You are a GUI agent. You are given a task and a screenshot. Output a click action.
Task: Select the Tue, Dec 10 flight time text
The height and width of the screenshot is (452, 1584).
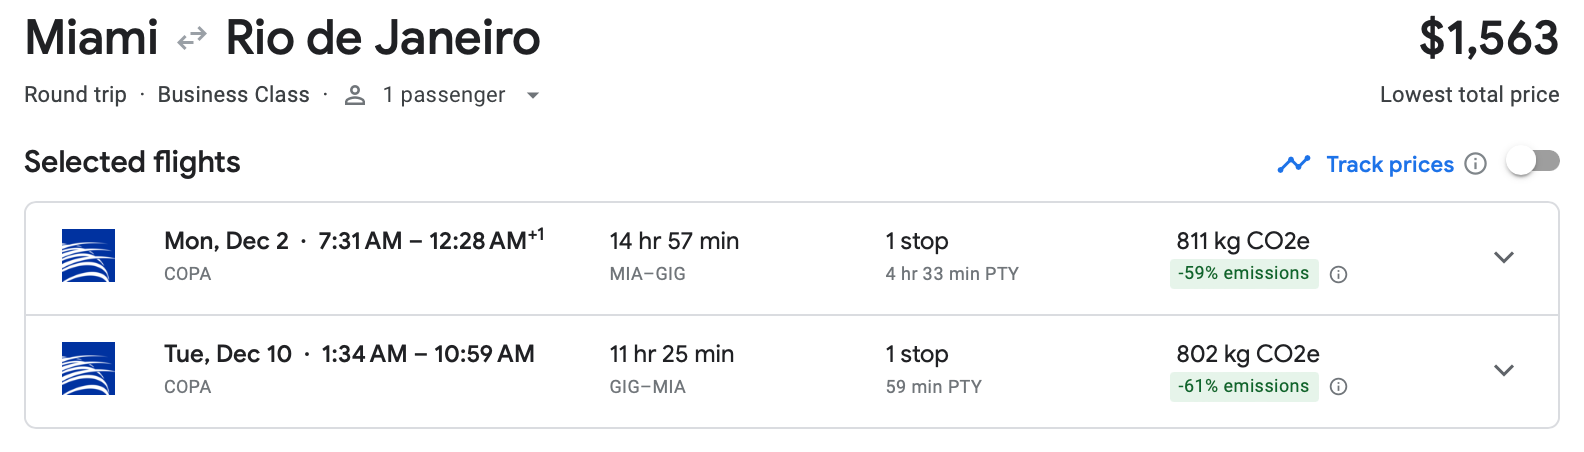349,354
